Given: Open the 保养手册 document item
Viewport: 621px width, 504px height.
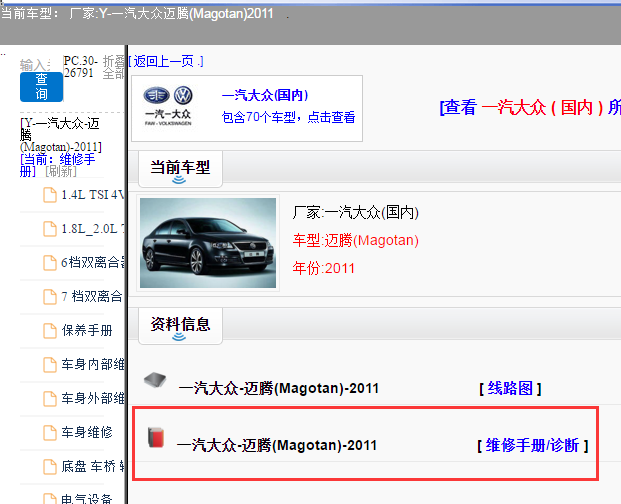Looking at the screenshot, I should (87, 331).
